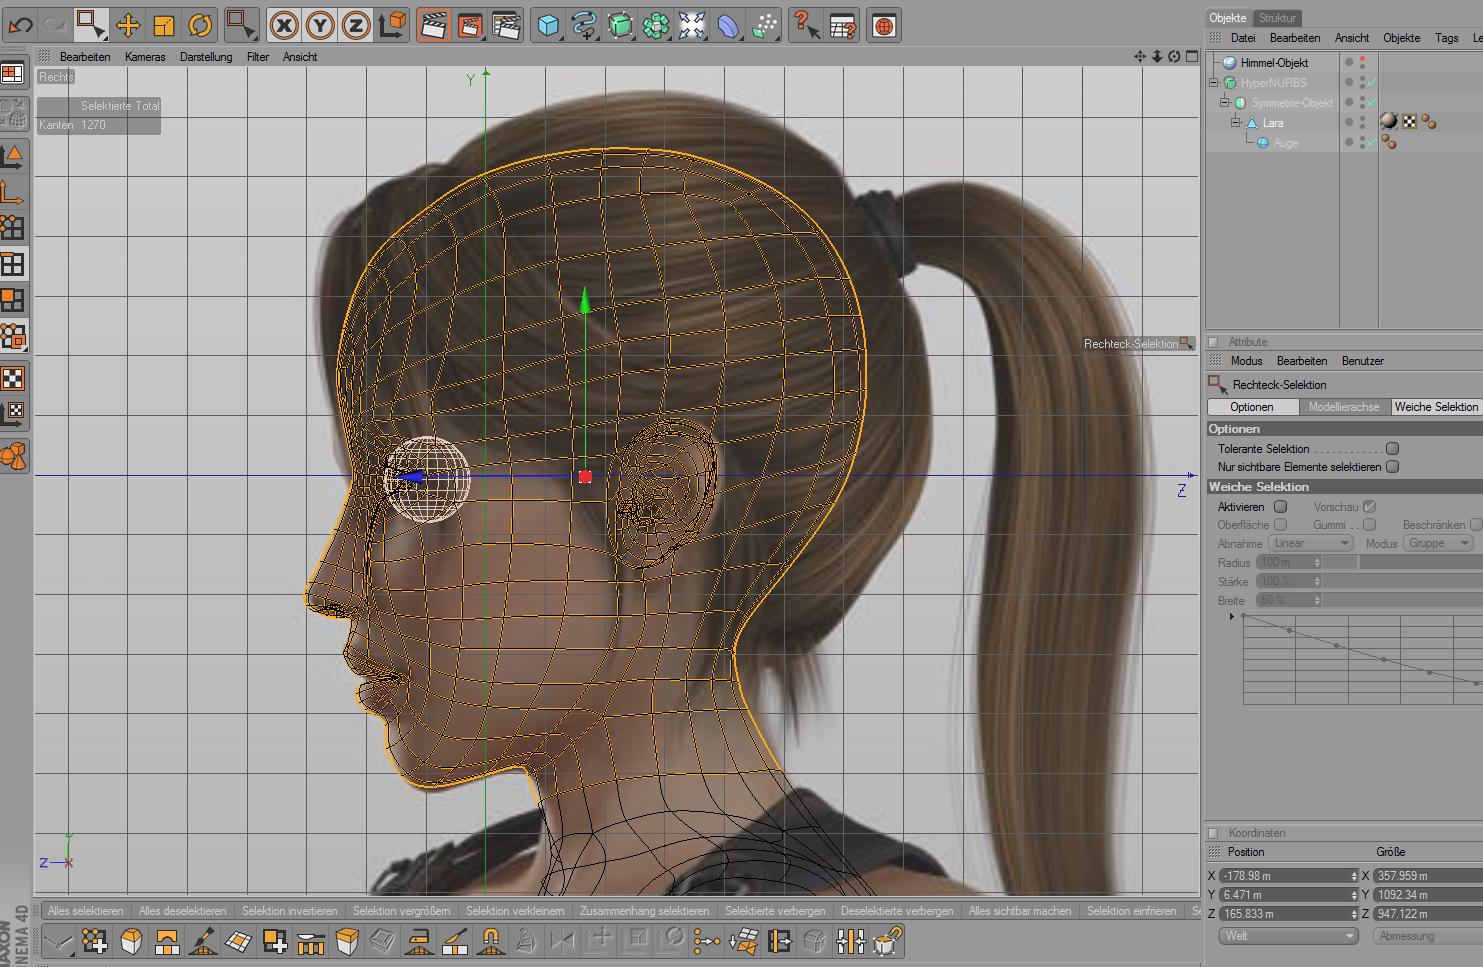Collapse the Lara object tree node
The height and width of the screenshot is (967, 1483).
point(1235,123)
